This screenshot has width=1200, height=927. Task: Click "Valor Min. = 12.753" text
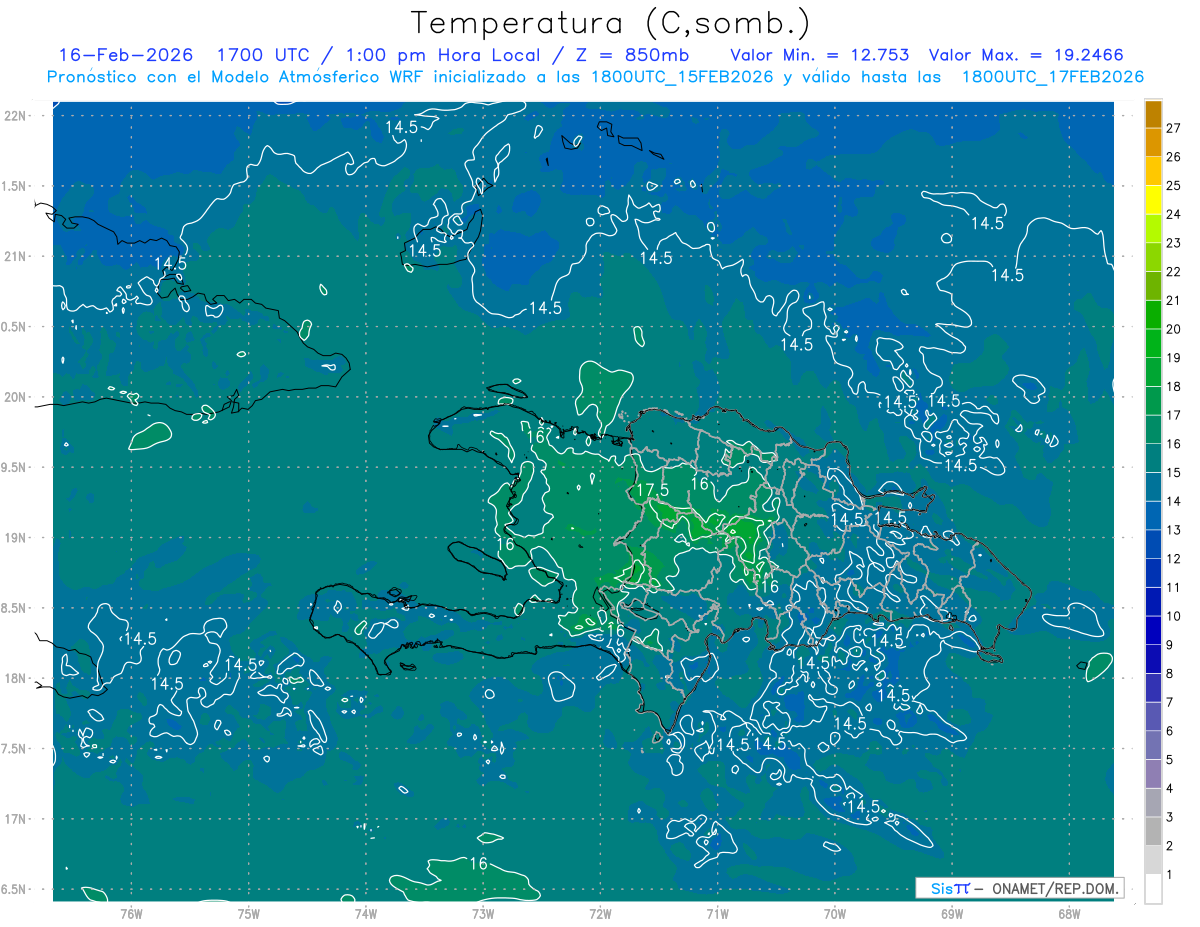pos(820,55)
